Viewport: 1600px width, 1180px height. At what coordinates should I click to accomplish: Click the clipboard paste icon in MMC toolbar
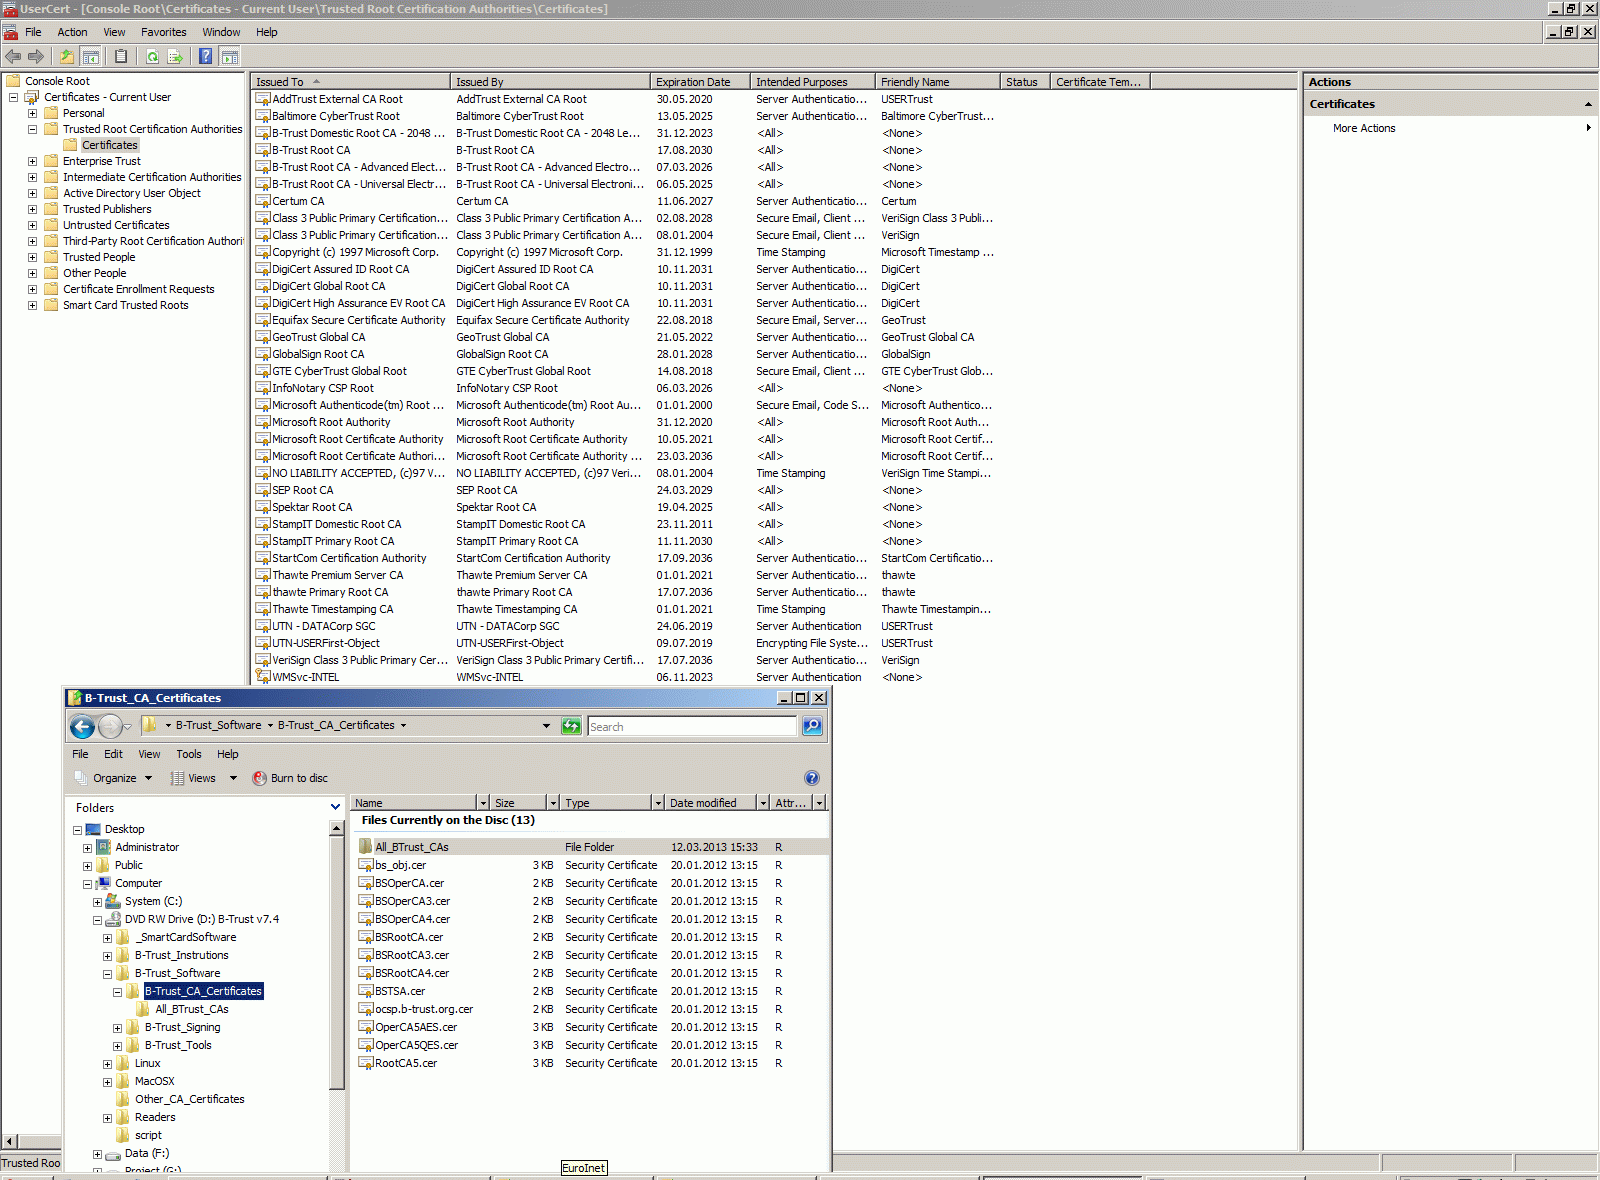click(x=121, y=57)
